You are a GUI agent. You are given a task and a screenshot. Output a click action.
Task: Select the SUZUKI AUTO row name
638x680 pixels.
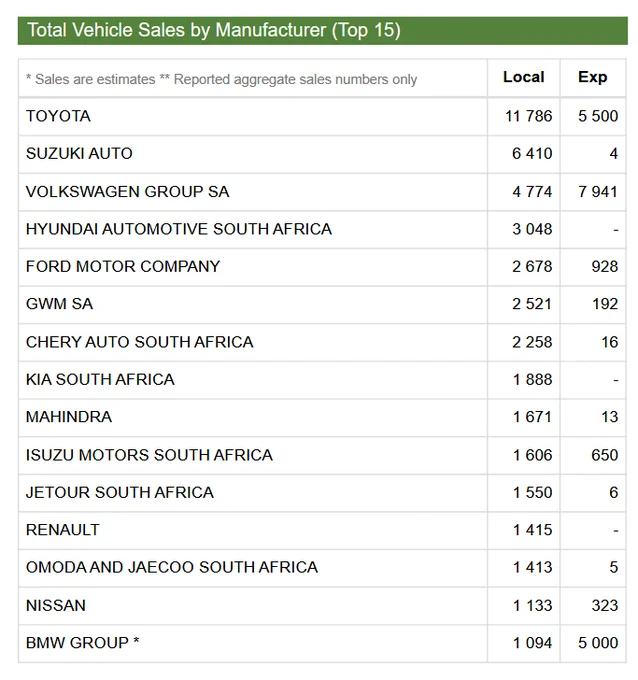coord(79,154)
